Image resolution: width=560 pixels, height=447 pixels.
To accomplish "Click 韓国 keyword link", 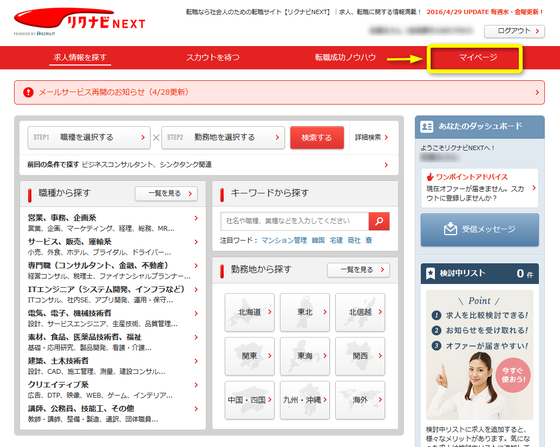I will coord(318,240).
